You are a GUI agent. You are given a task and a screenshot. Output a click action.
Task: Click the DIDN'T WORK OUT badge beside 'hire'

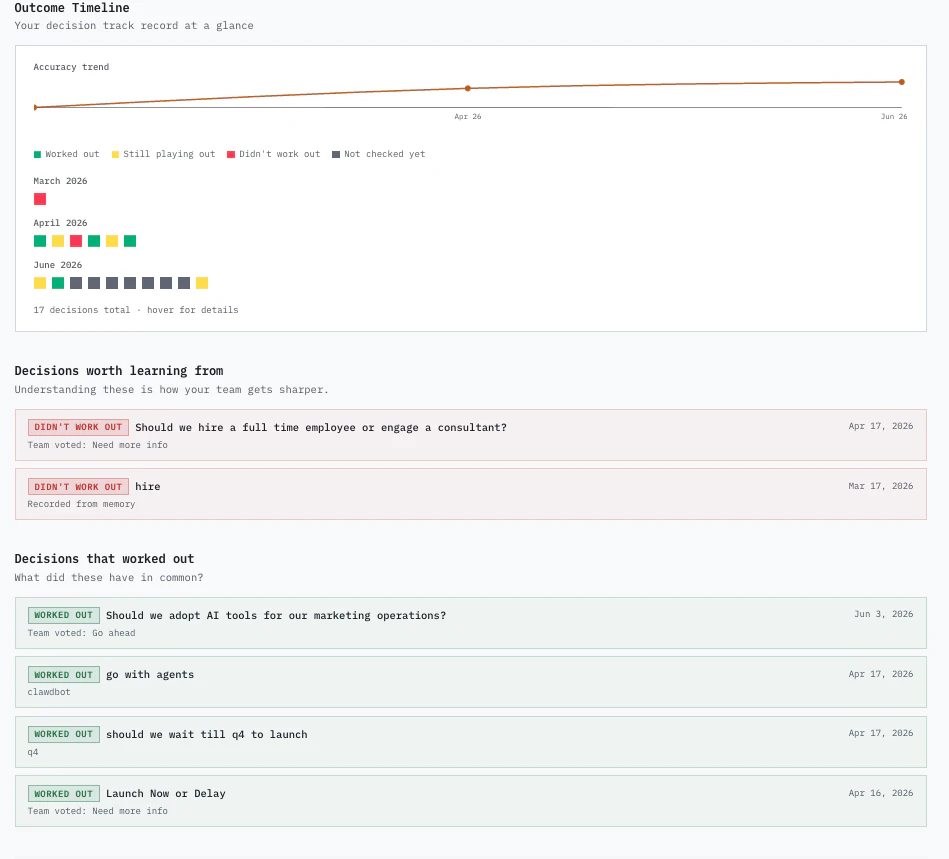[78, 487]
